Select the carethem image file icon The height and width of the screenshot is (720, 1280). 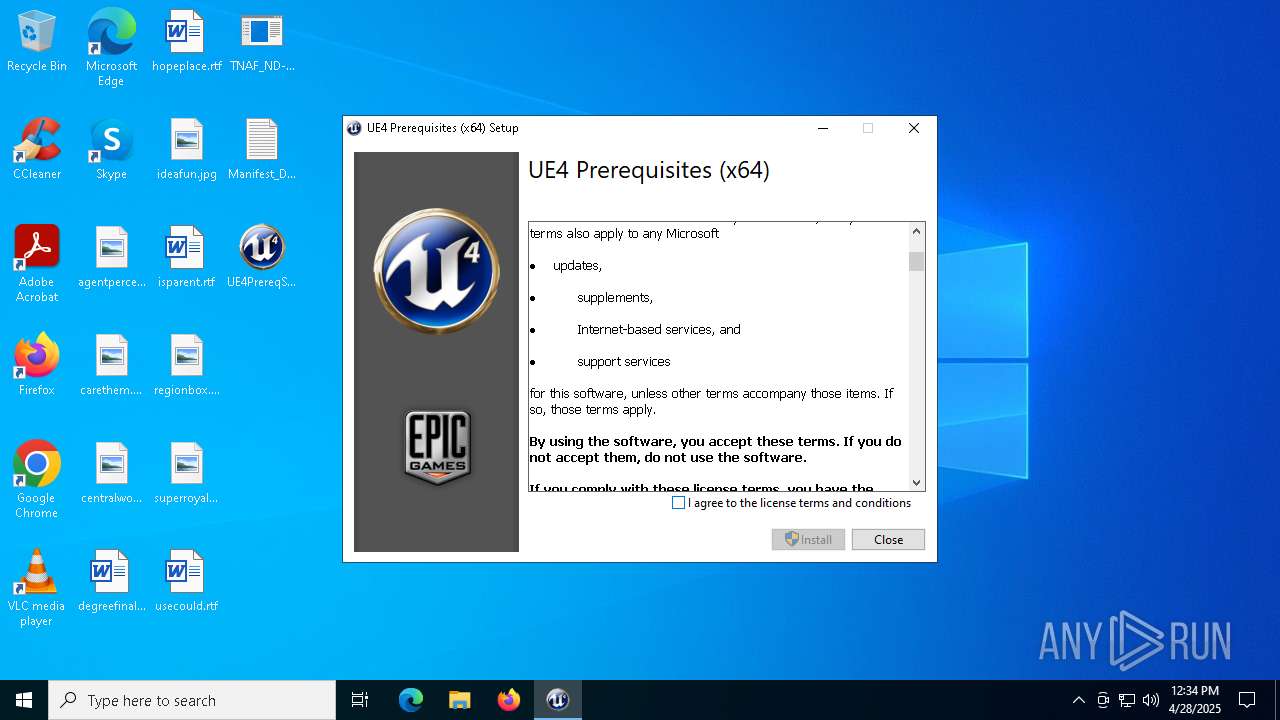(111, 366)
